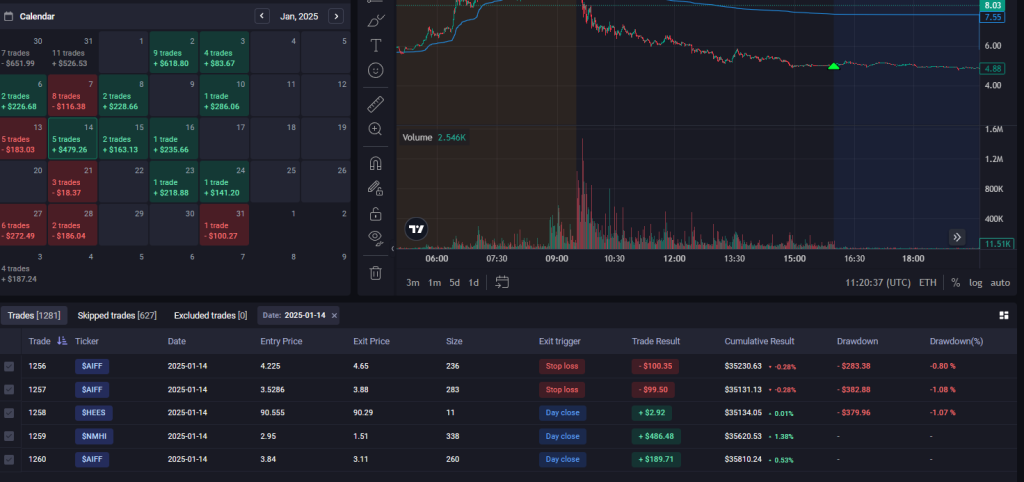Sort by Entry Price column header

tap(281, 341)
